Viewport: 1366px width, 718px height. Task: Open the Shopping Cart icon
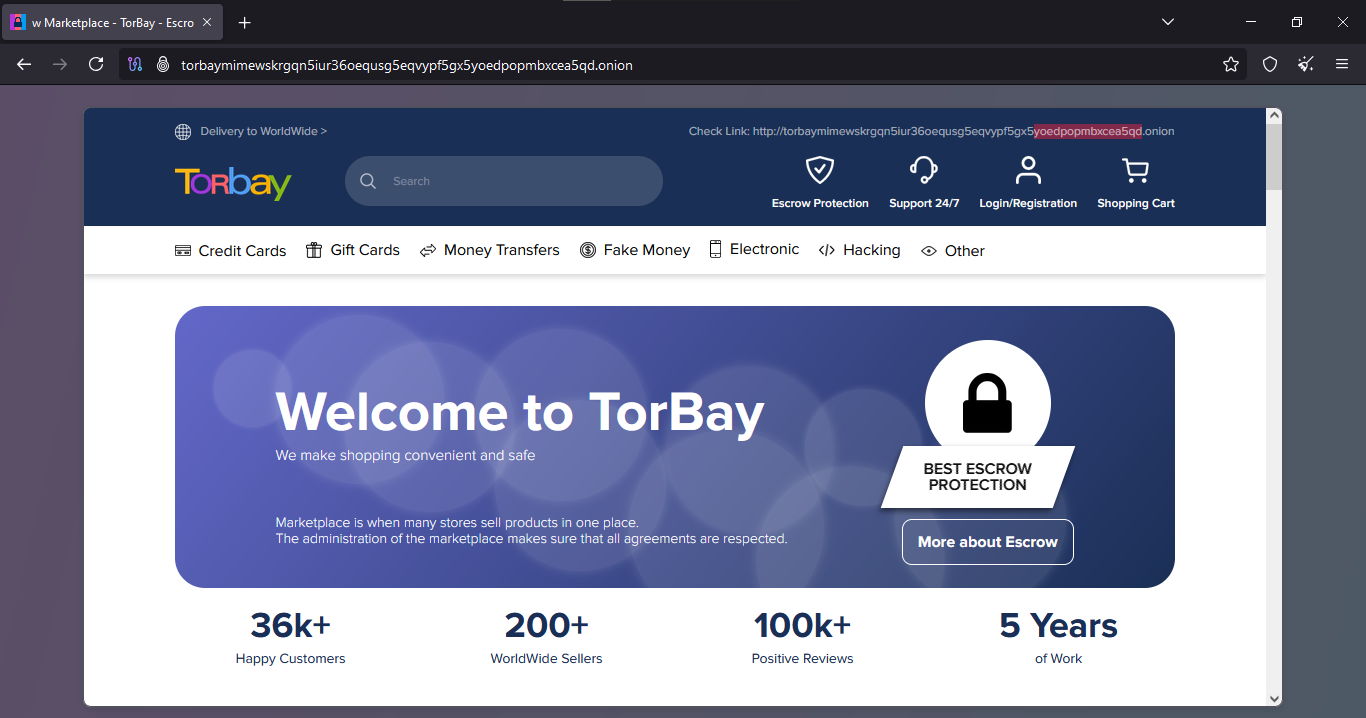[1136, 170]
